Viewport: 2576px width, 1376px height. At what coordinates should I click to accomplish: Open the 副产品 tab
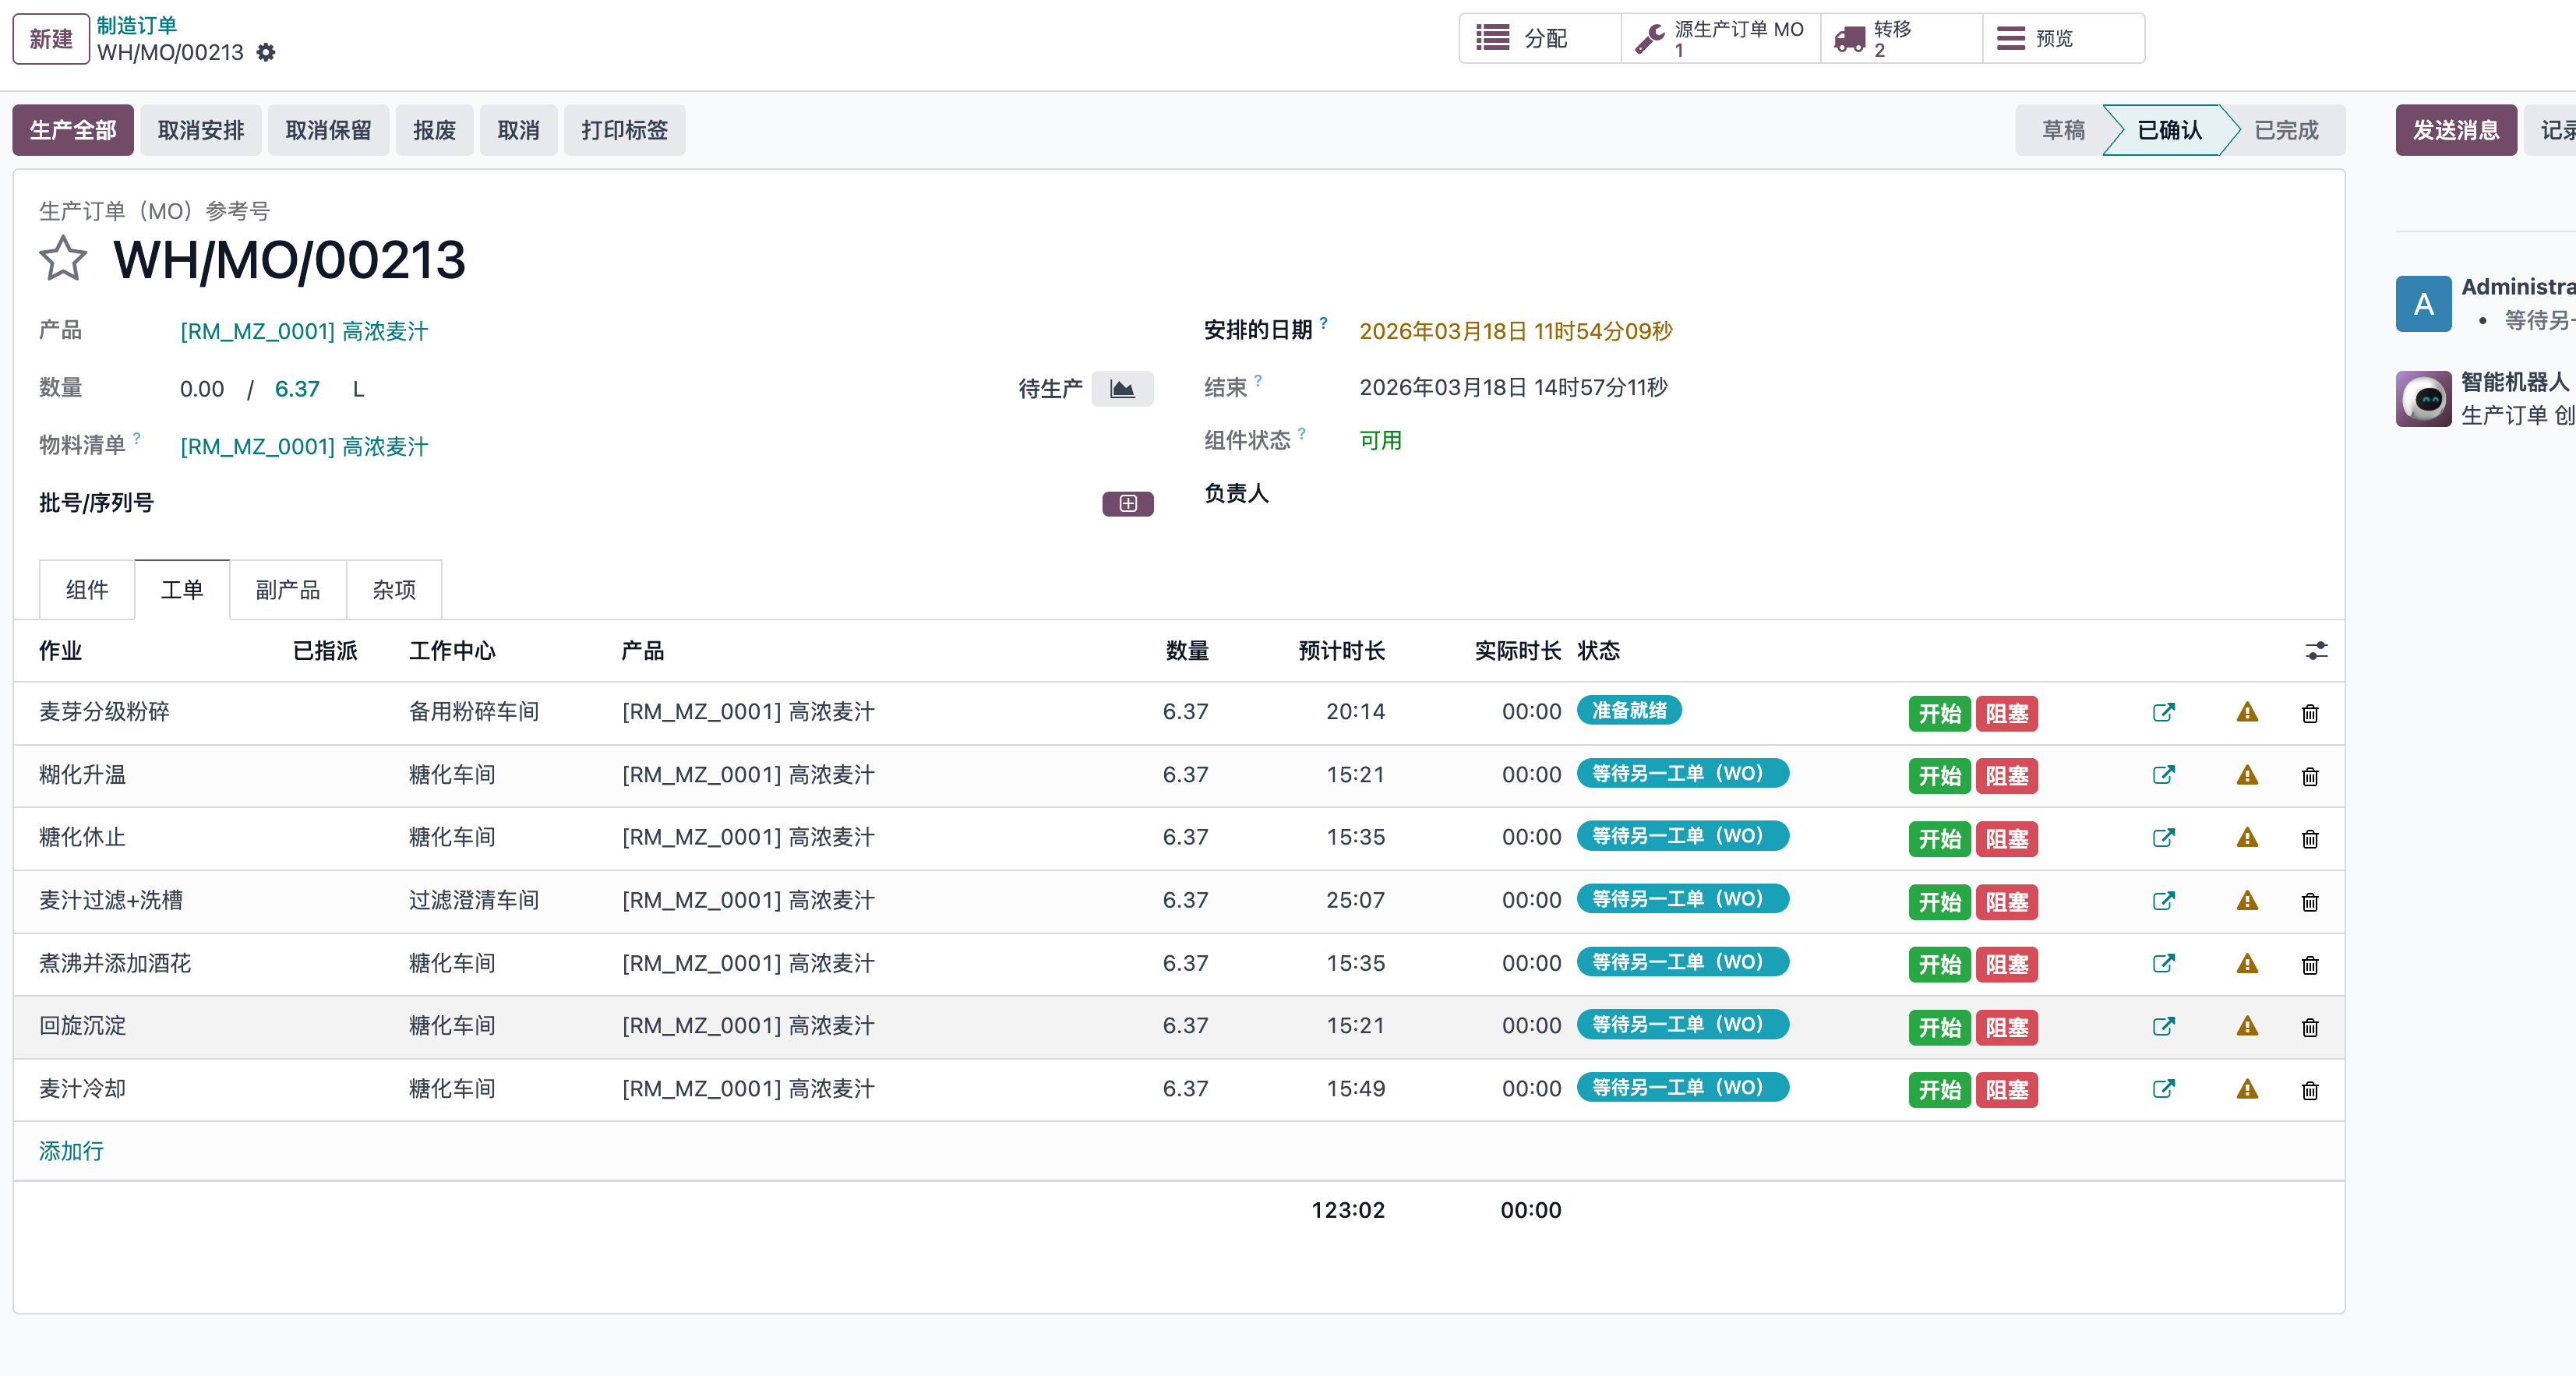tap(288, 590)
